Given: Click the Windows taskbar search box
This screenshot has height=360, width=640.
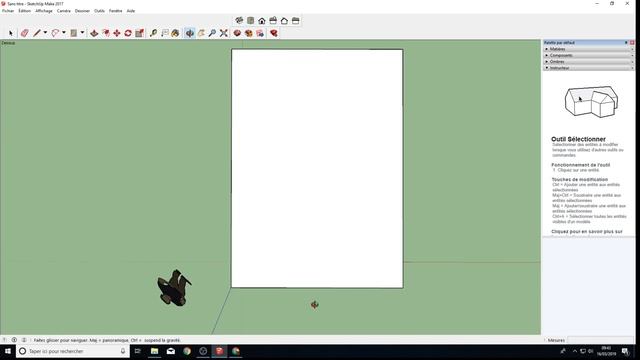Looking at the screenshot, I should click(x=73, y=351).
